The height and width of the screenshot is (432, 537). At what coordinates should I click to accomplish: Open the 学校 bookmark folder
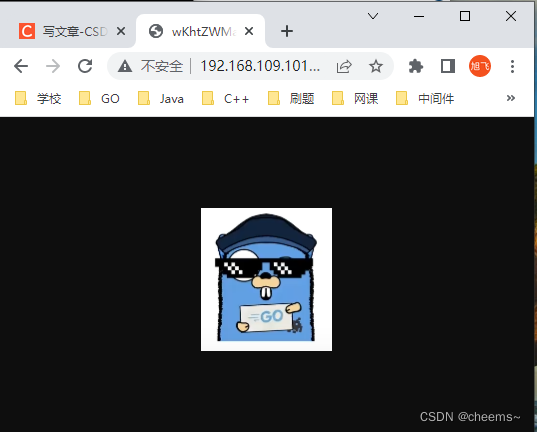(38, 99)
